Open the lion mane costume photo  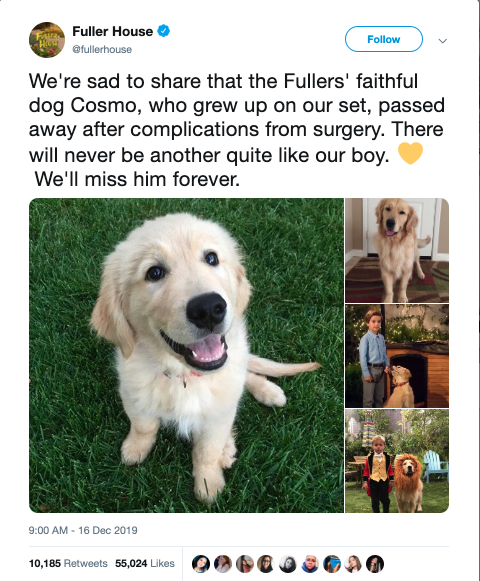397,461
